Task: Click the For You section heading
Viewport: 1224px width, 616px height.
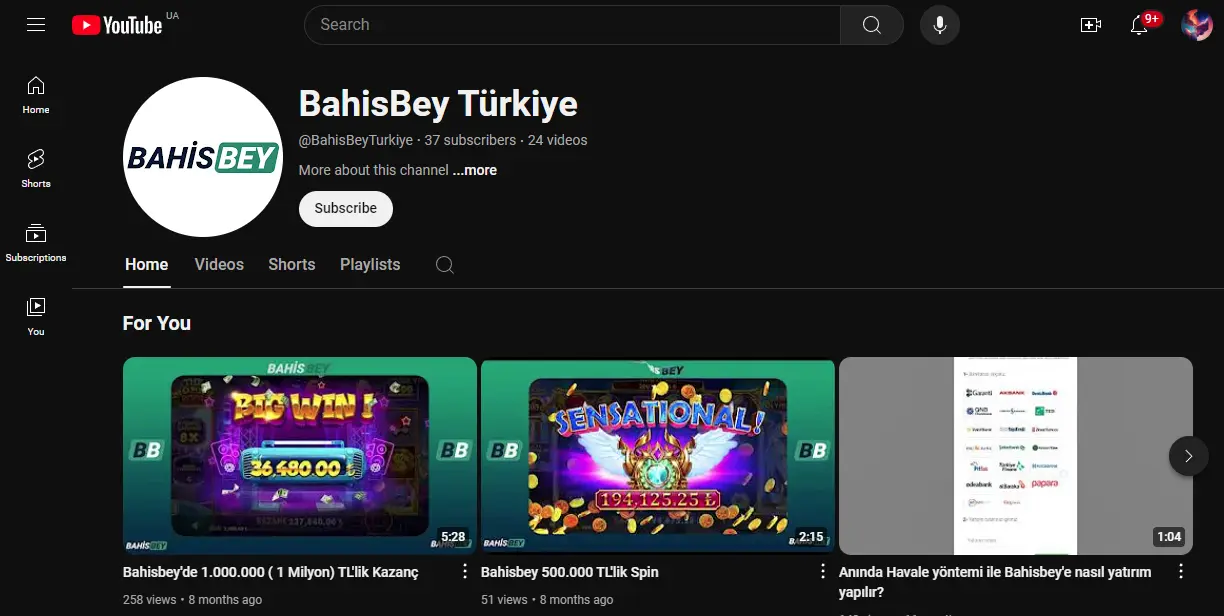Action: click(x=157, y=323)
